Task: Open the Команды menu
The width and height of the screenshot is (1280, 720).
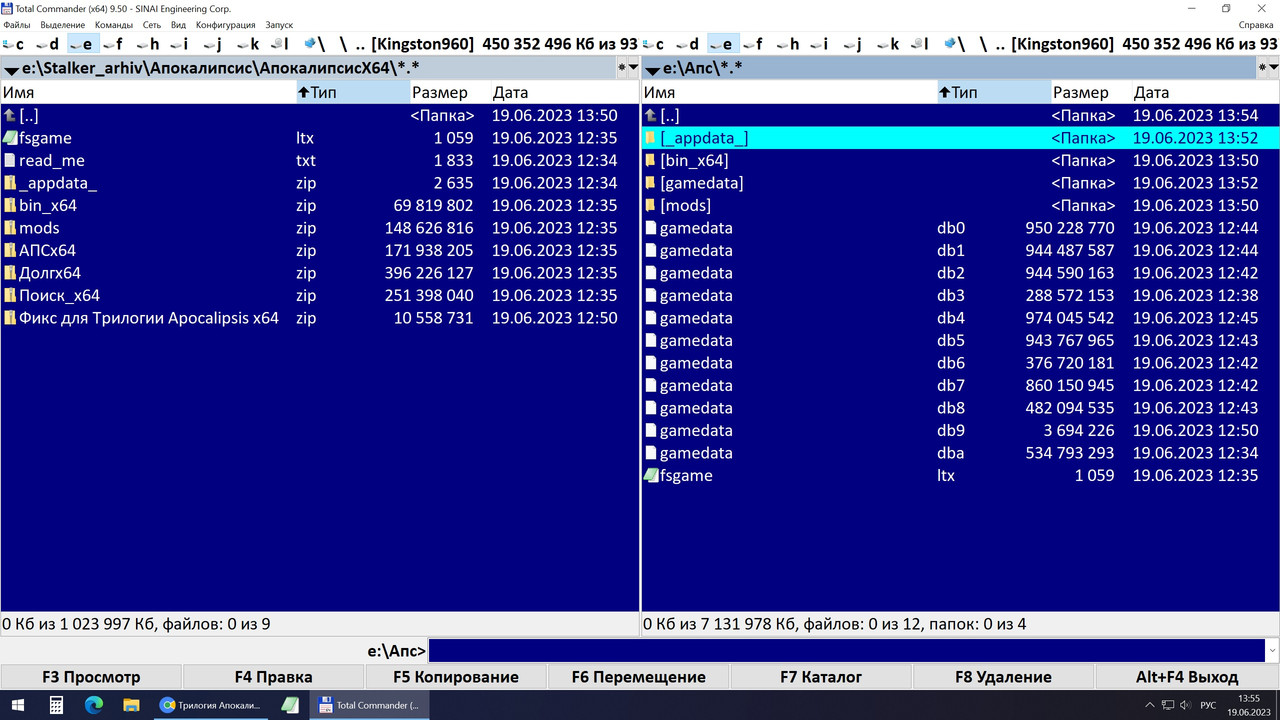Action: coord(114,24)
